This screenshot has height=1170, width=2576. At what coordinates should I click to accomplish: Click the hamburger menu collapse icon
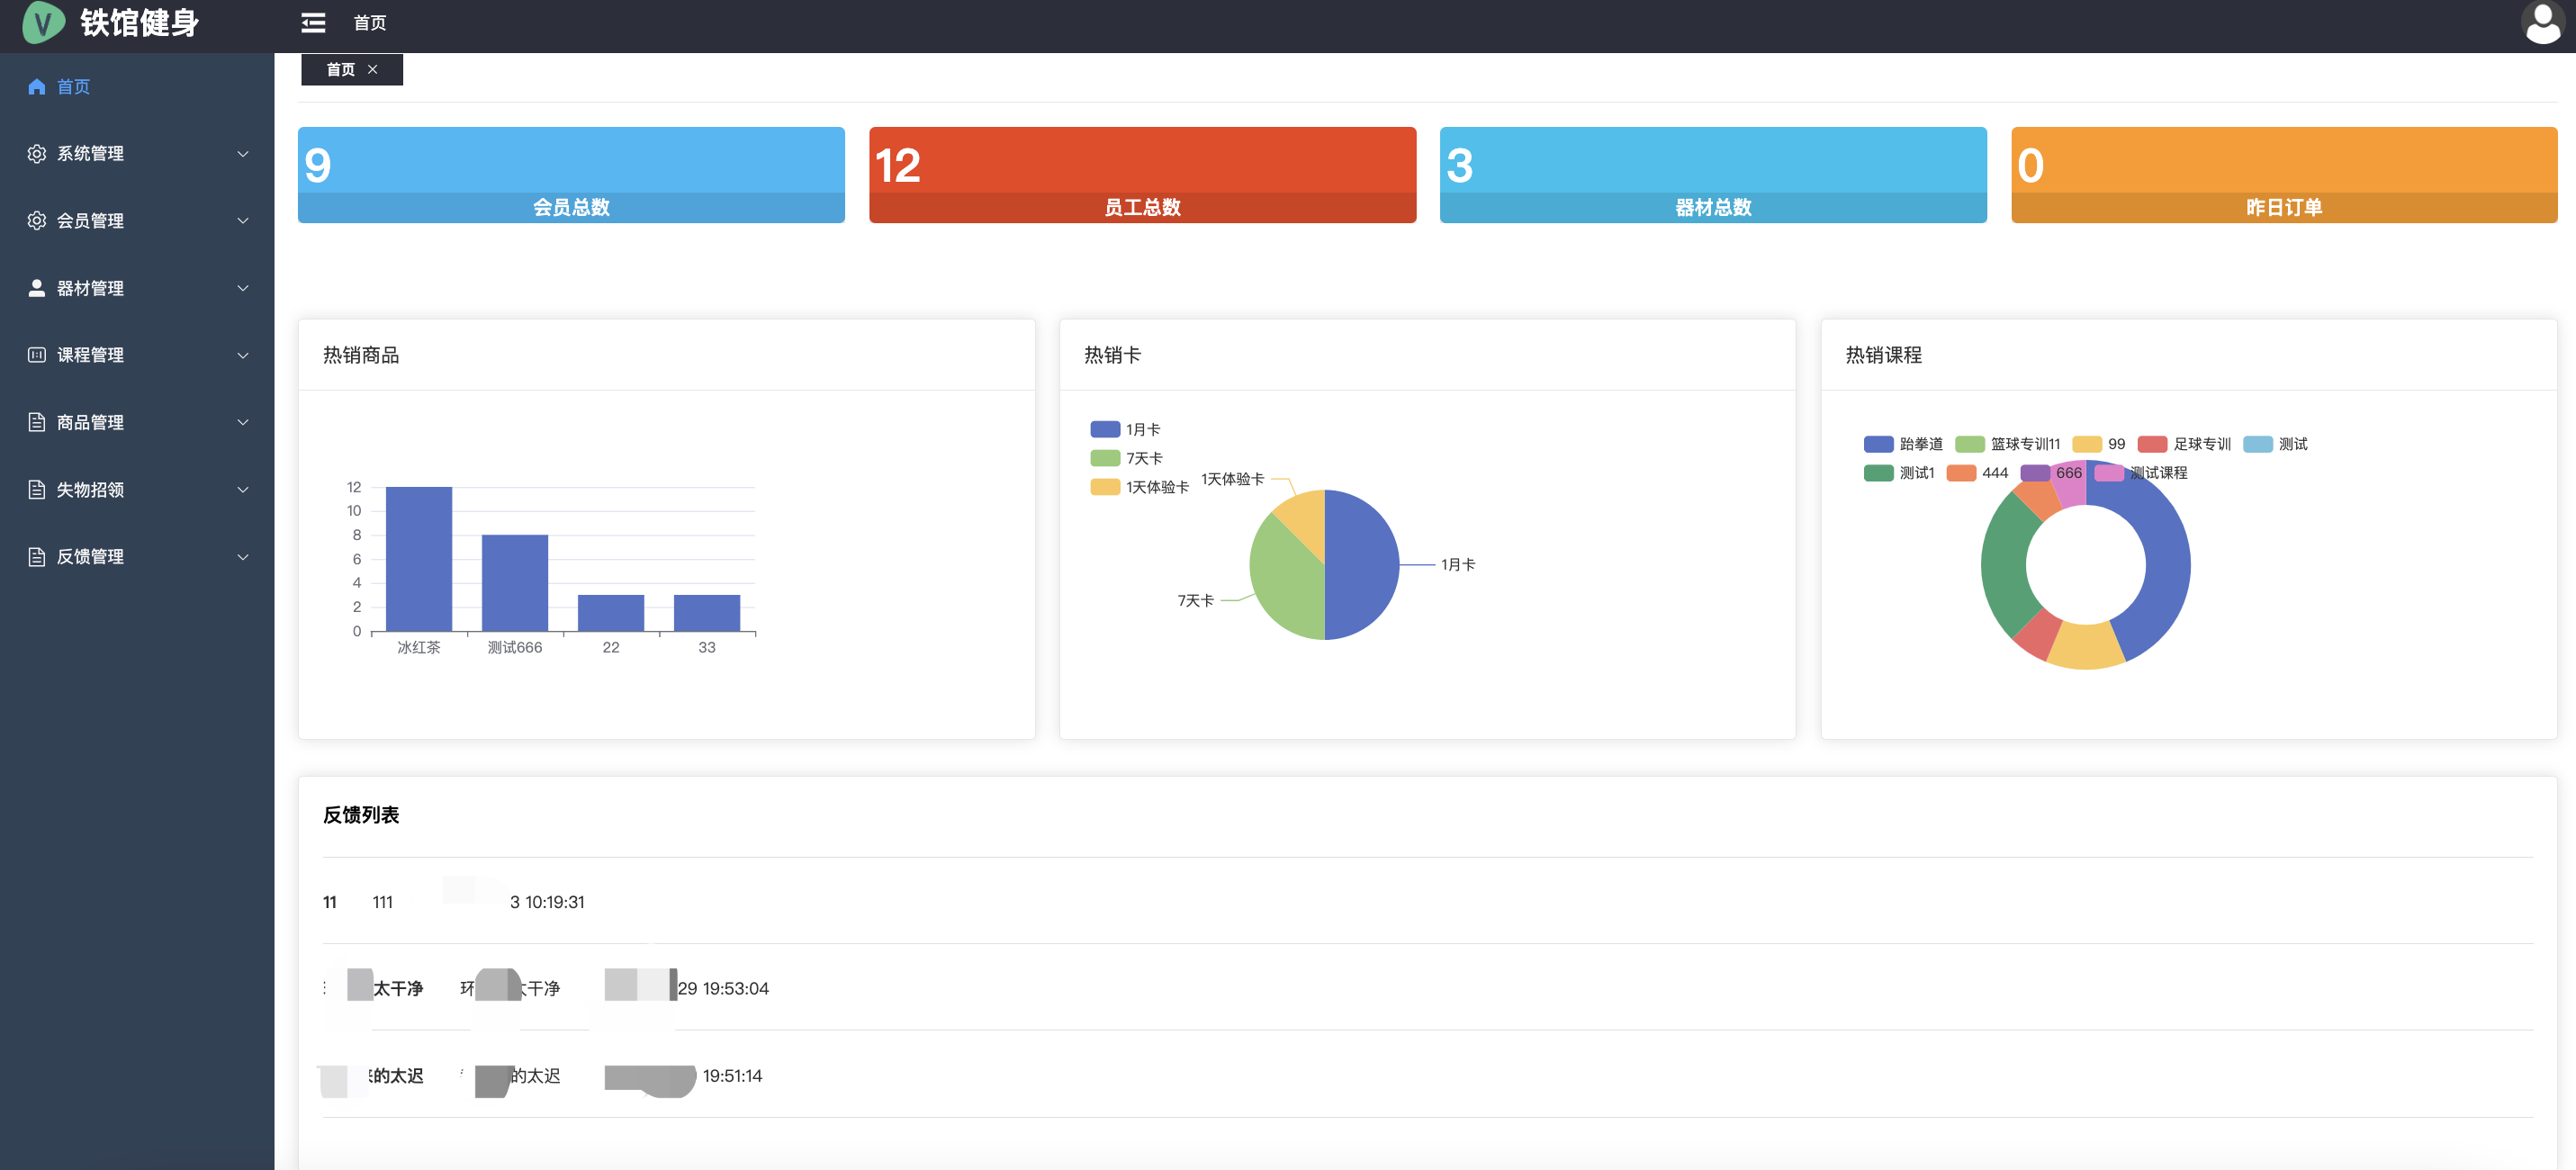pos(313,23)
